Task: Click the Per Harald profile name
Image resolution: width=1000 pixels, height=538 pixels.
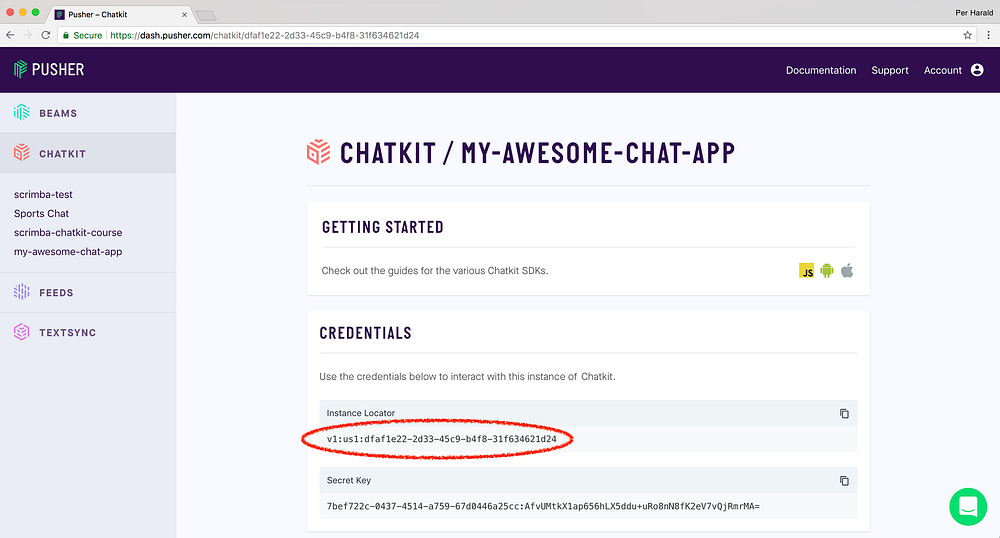Action: [974, 13]
